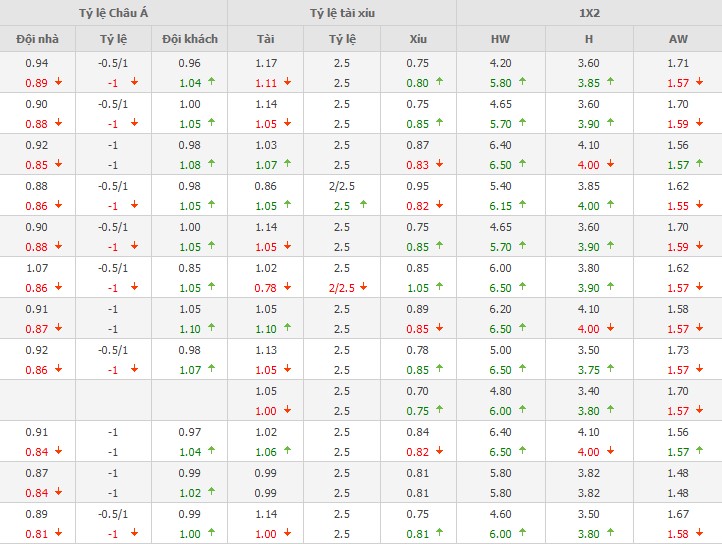This screenshot has width=722, height=544.
Task: Click the down arrow beside red 2/2.5
Action: pyautogui.click(x=363, y=287)
